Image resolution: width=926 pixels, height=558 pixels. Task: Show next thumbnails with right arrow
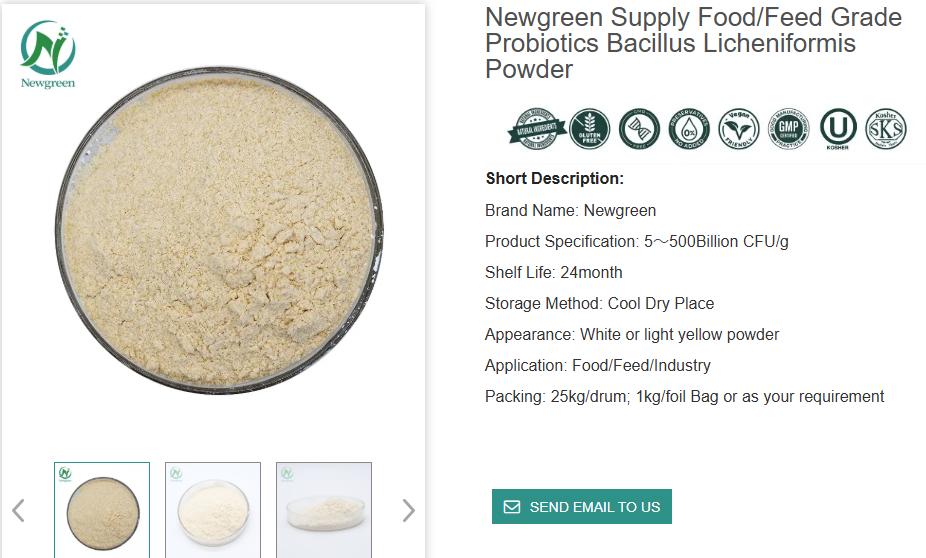point(408,510)
